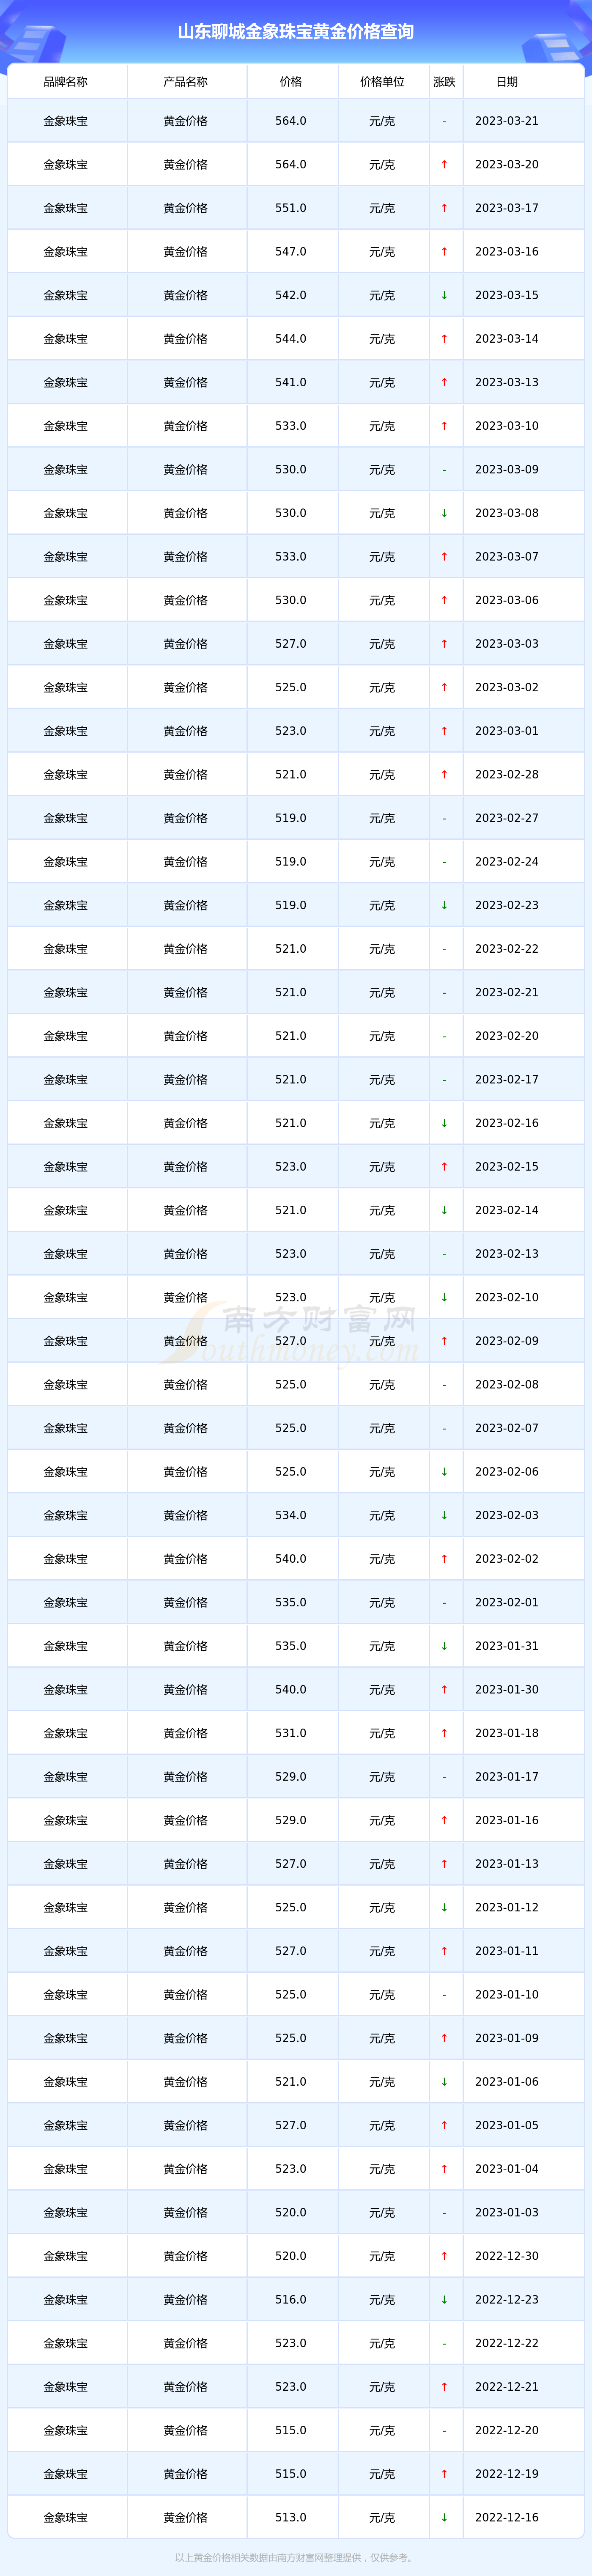Click the up arrow for 2023-03-13
This screenshot has height=2576, width=592.
(x=445, y=382)
